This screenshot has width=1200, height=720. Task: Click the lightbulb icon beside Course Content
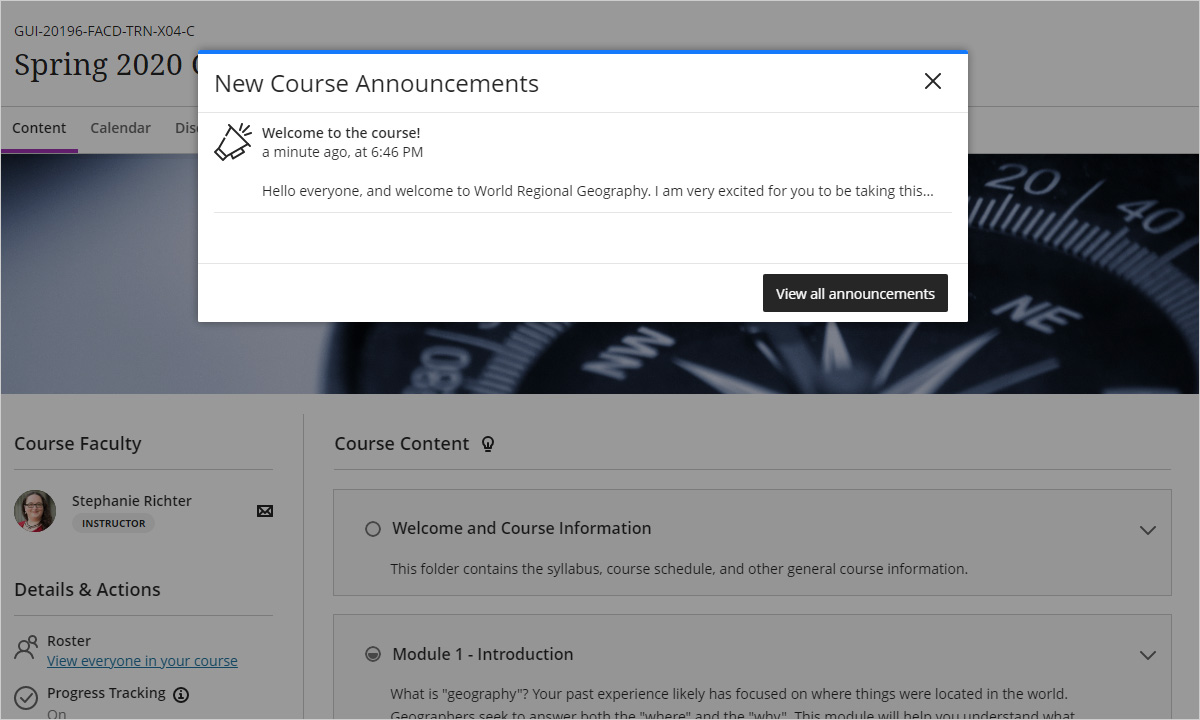[x=488, y=444]
